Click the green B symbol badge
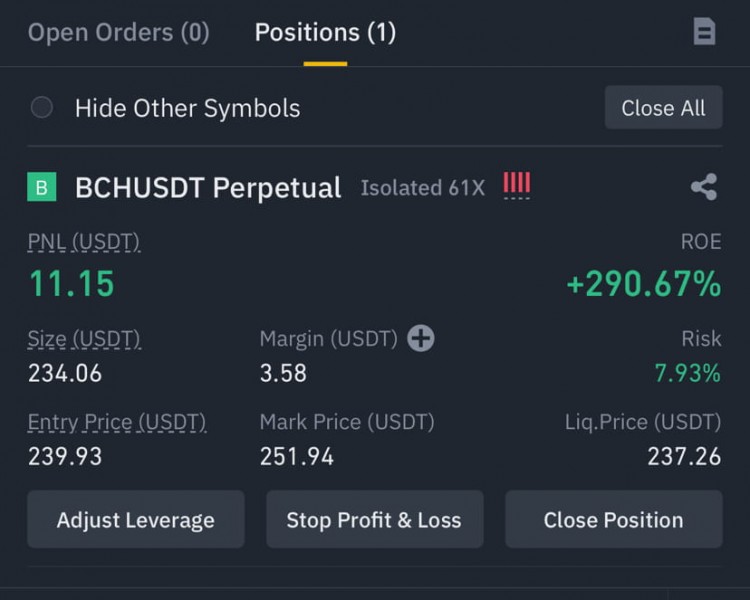The width and height of the screenshot is (750, 600). (42, 187)
